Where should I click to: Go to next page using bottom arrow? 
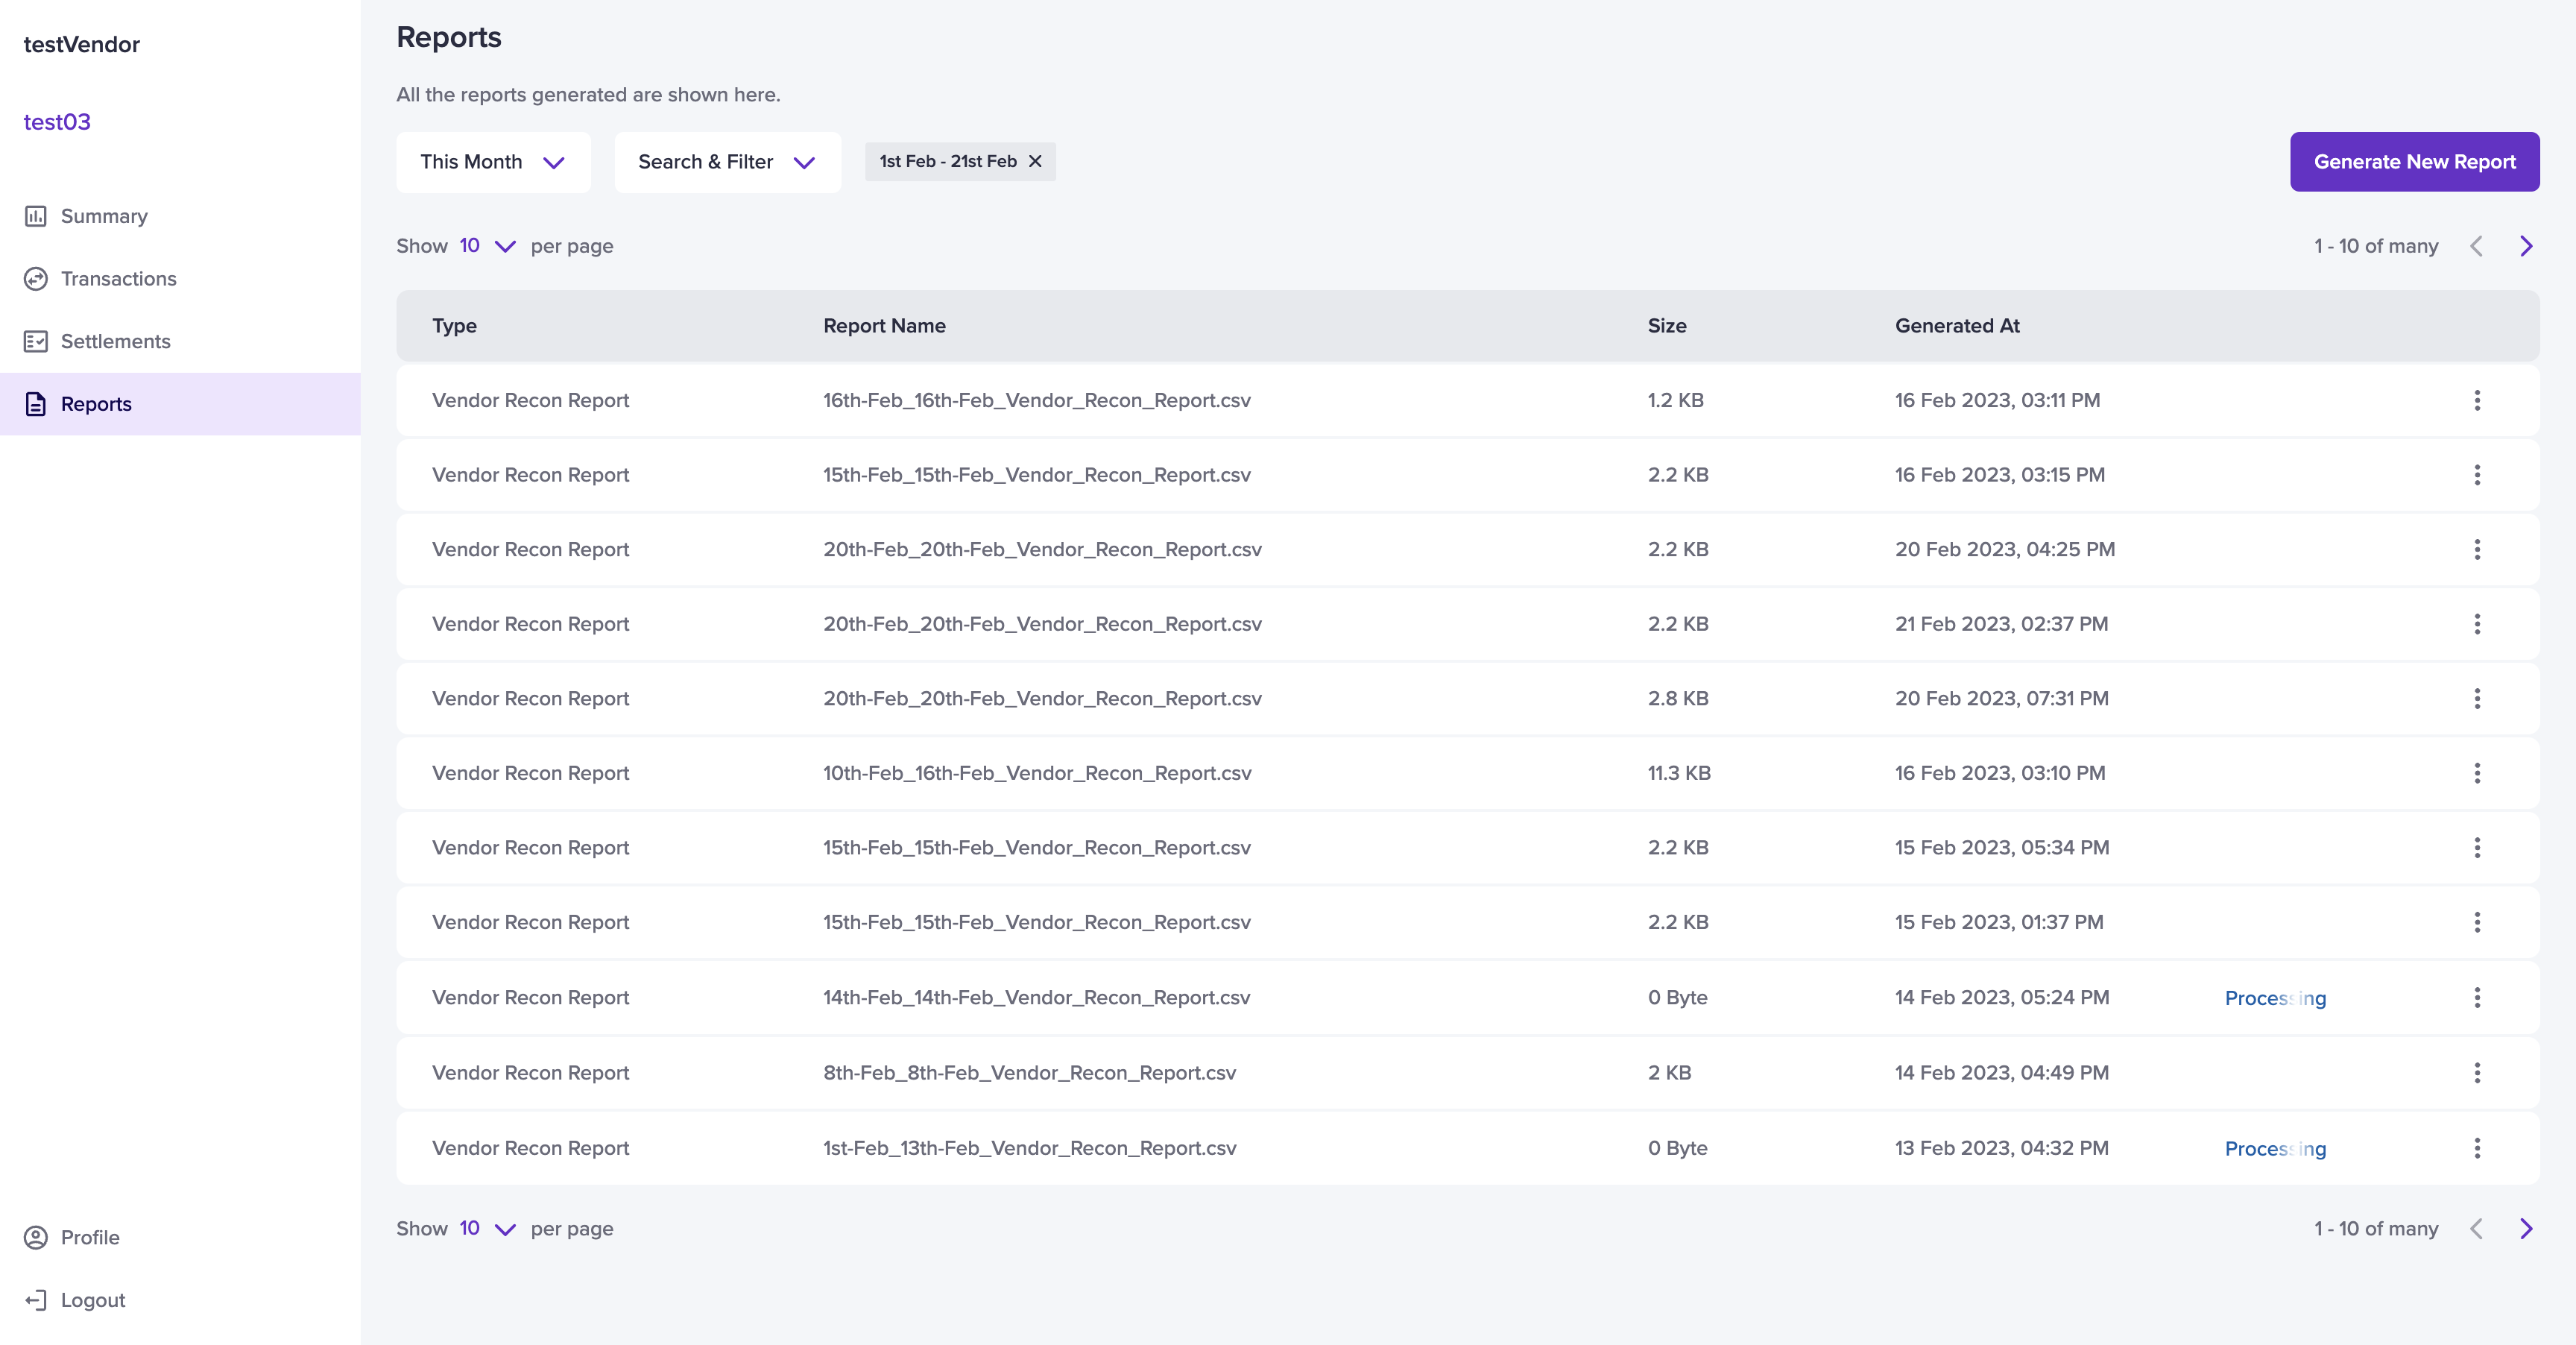tap(2526, 1229)
